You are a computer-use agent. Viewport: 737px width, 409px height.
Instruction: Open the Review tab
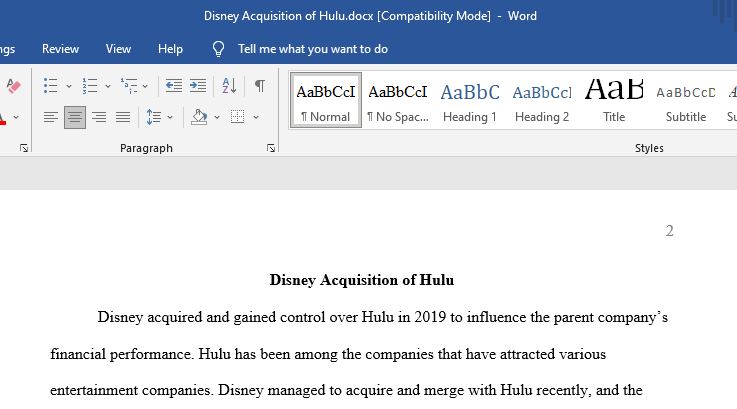click(x=60, y=49)
